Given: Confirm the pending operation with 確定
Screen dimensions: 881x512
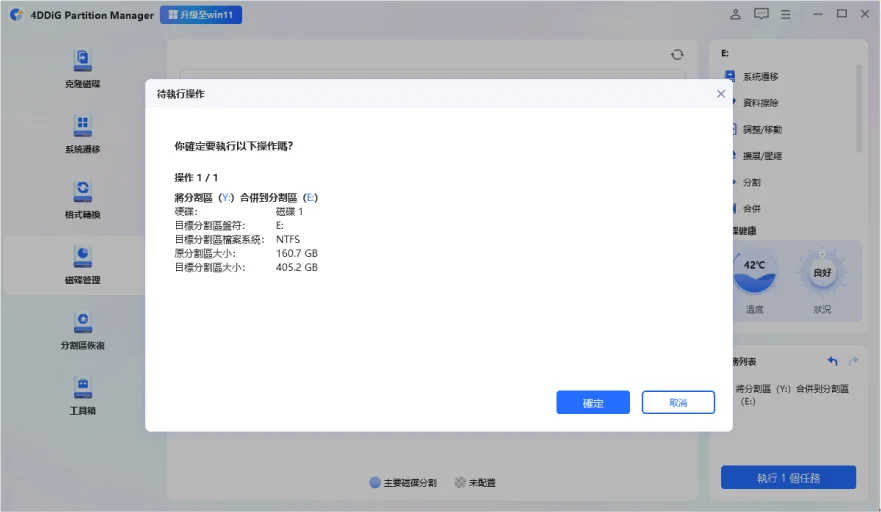Looking at the screenshot, I should pos(593,402).
